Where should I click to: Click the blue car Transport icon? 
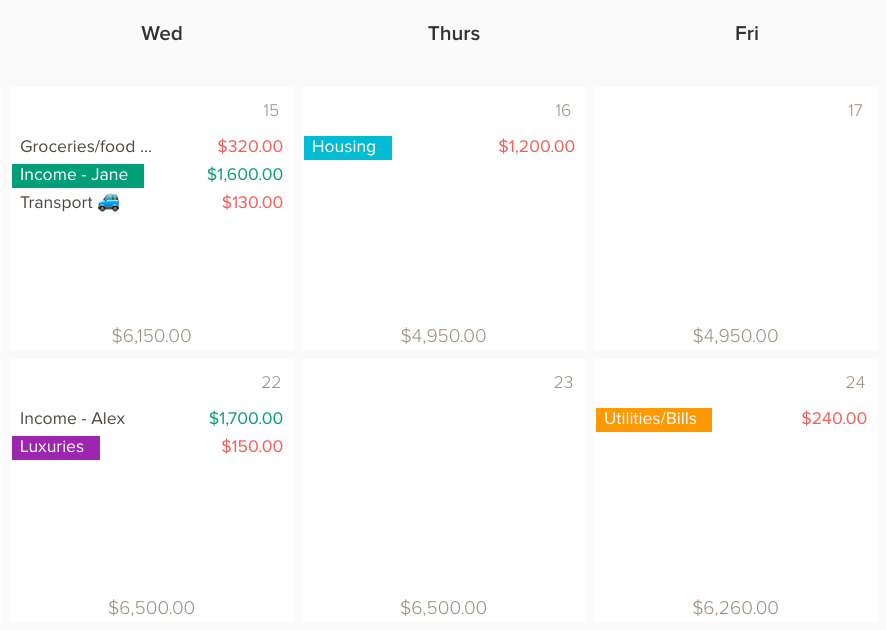coord(108,202)
